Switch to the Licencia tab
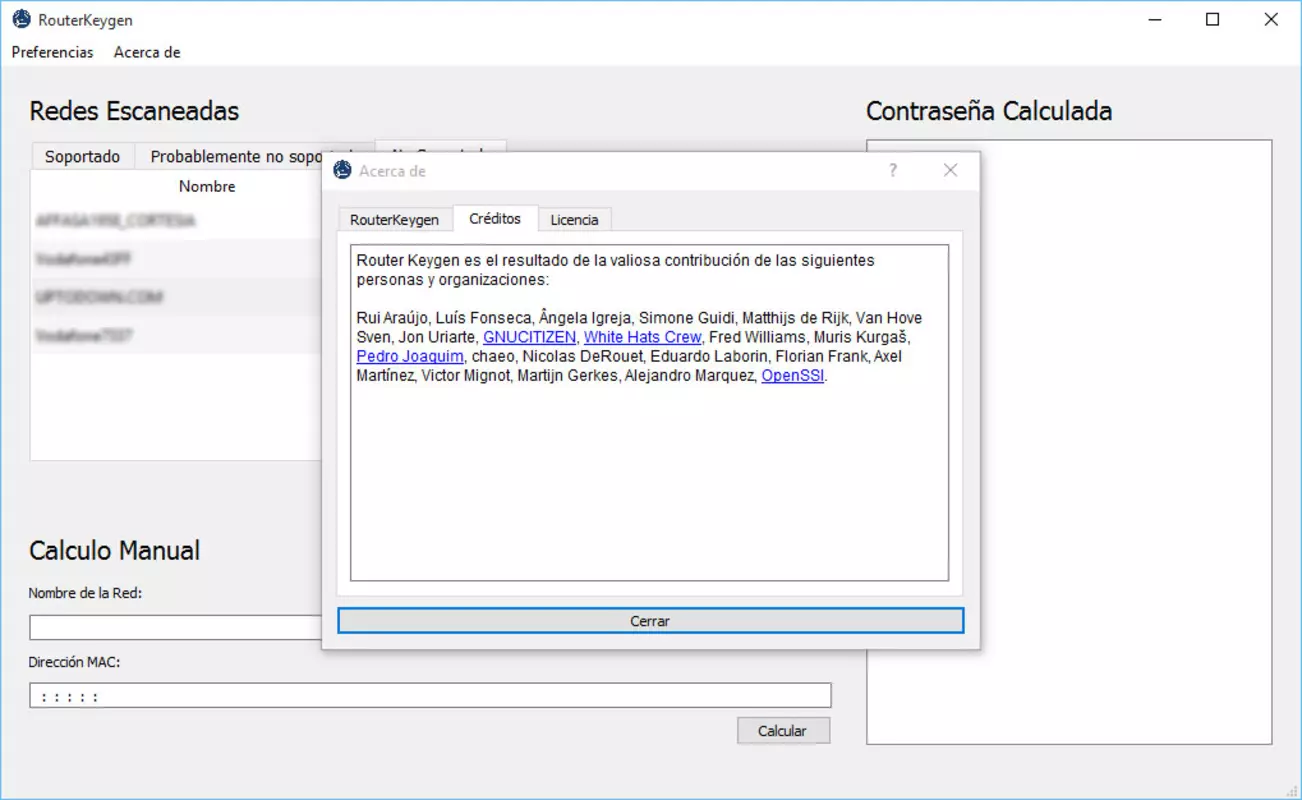 pos(574,220)
